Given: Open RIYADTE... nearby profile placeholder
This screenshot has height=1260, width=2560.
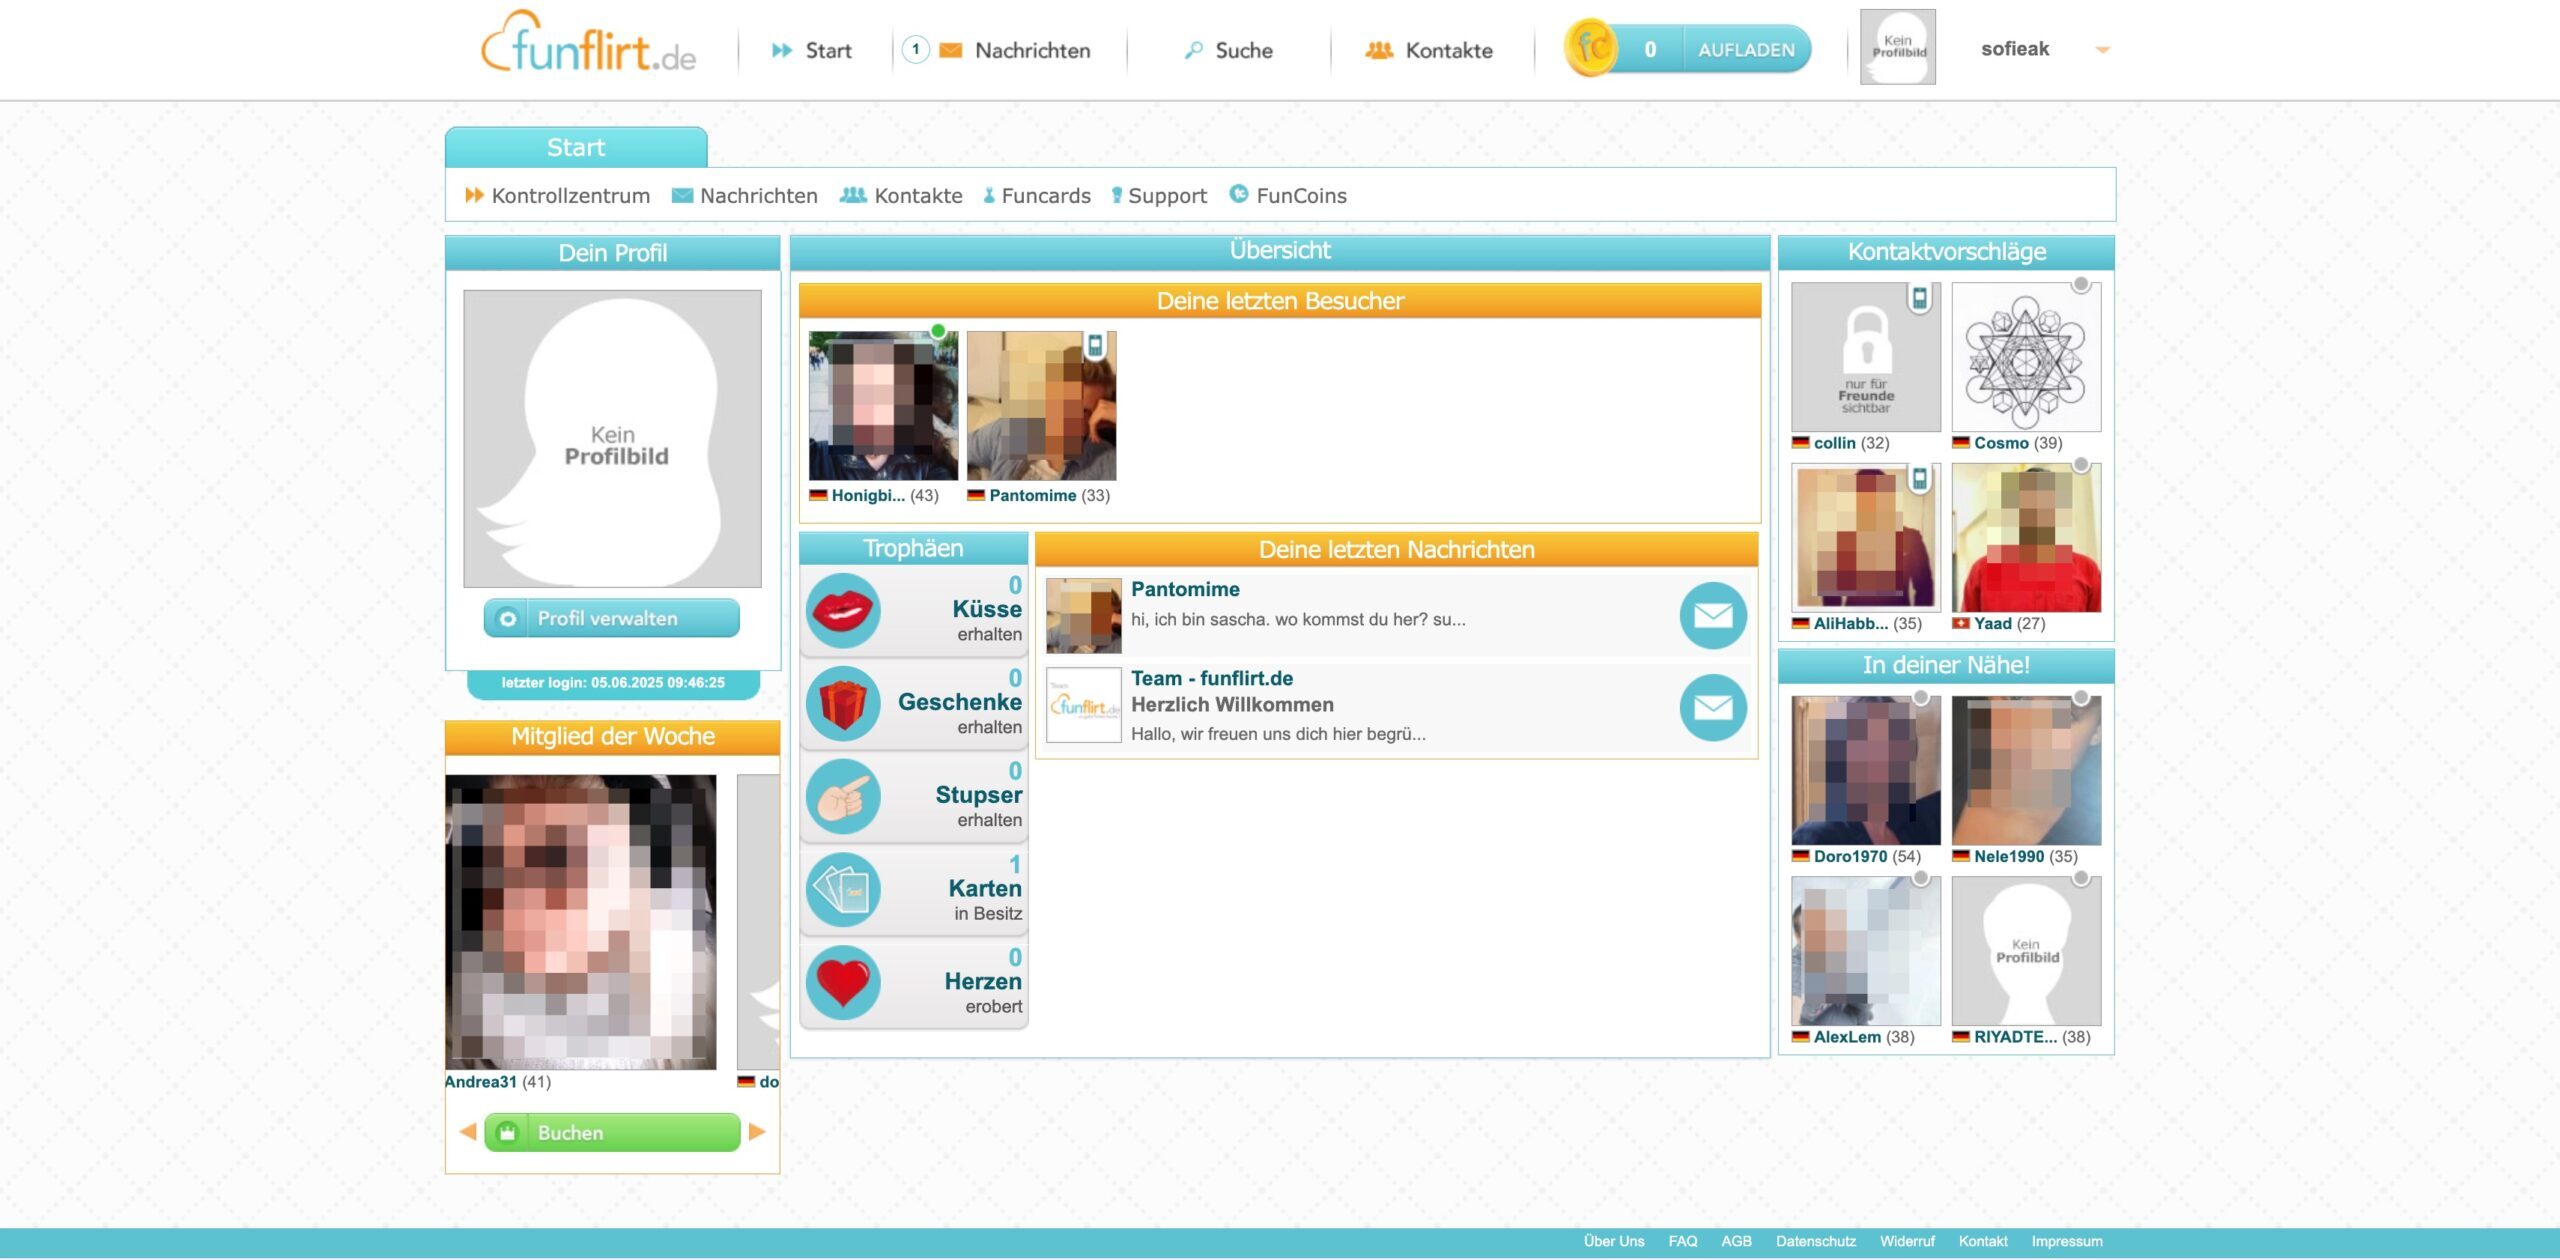Looking at the screenshot, I should coord(2026,951).
